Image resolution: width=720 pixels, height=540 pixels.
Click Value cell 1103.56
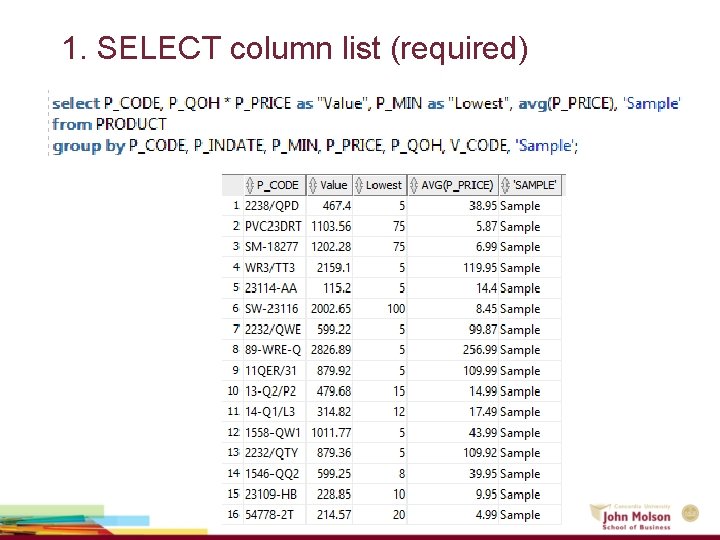click(x=331, y=226)
